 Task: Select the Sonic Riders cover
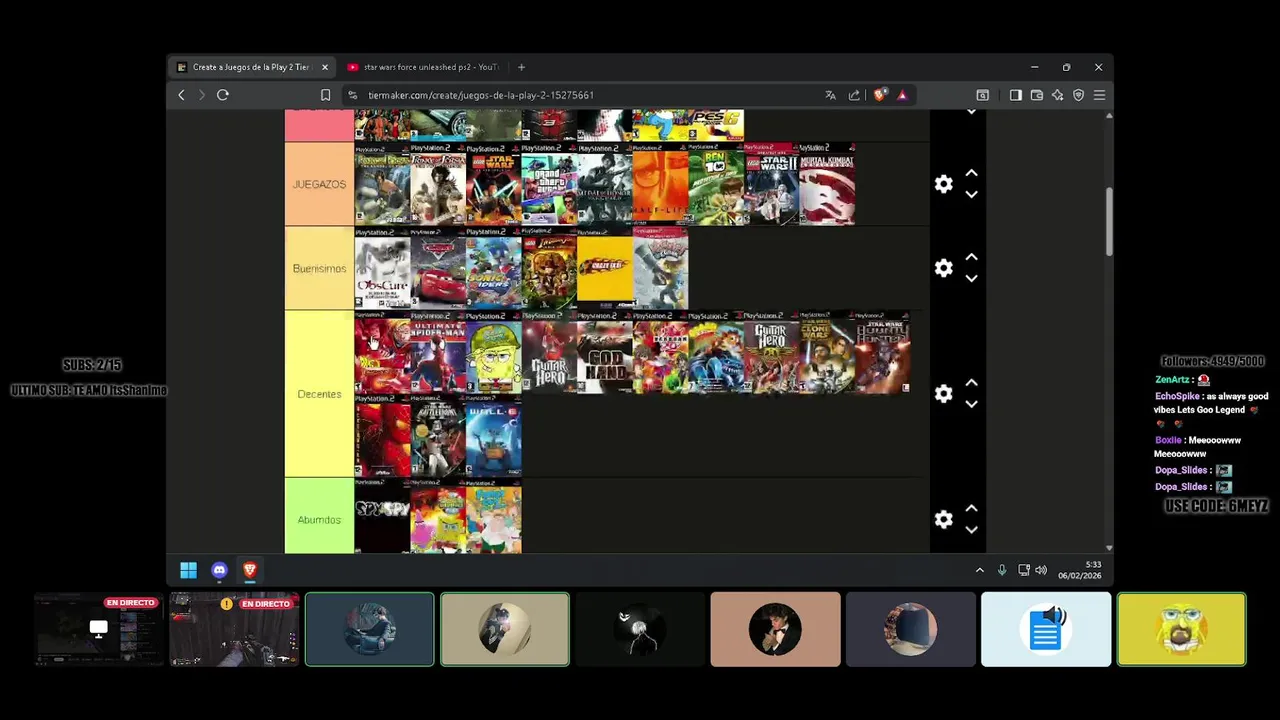[494, 268]
